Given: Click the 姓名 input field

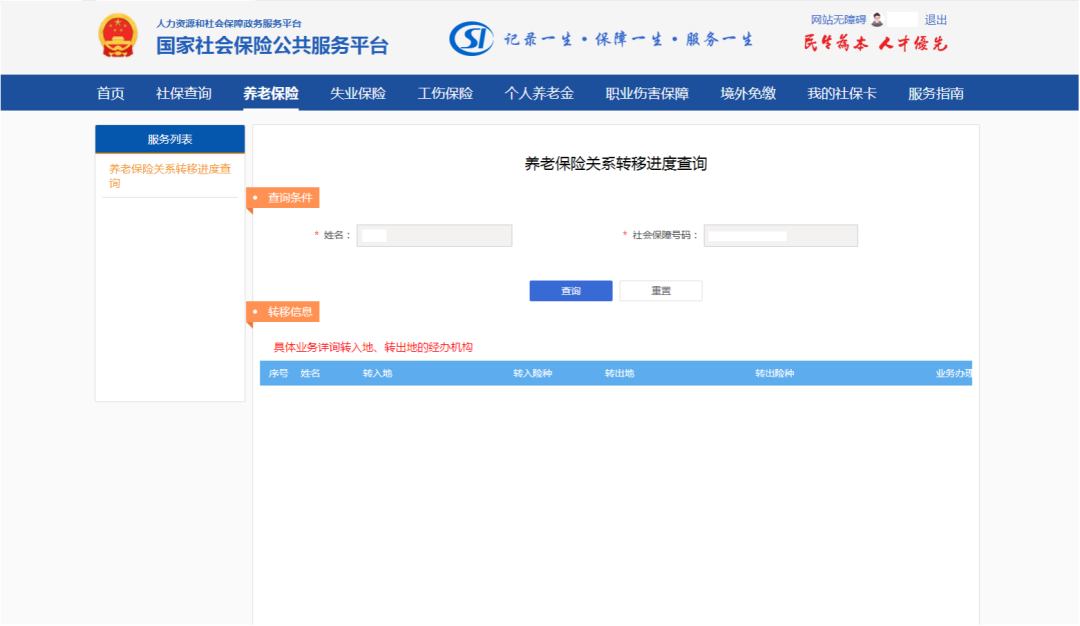Looking at the screenshot, I should (434, 235).
